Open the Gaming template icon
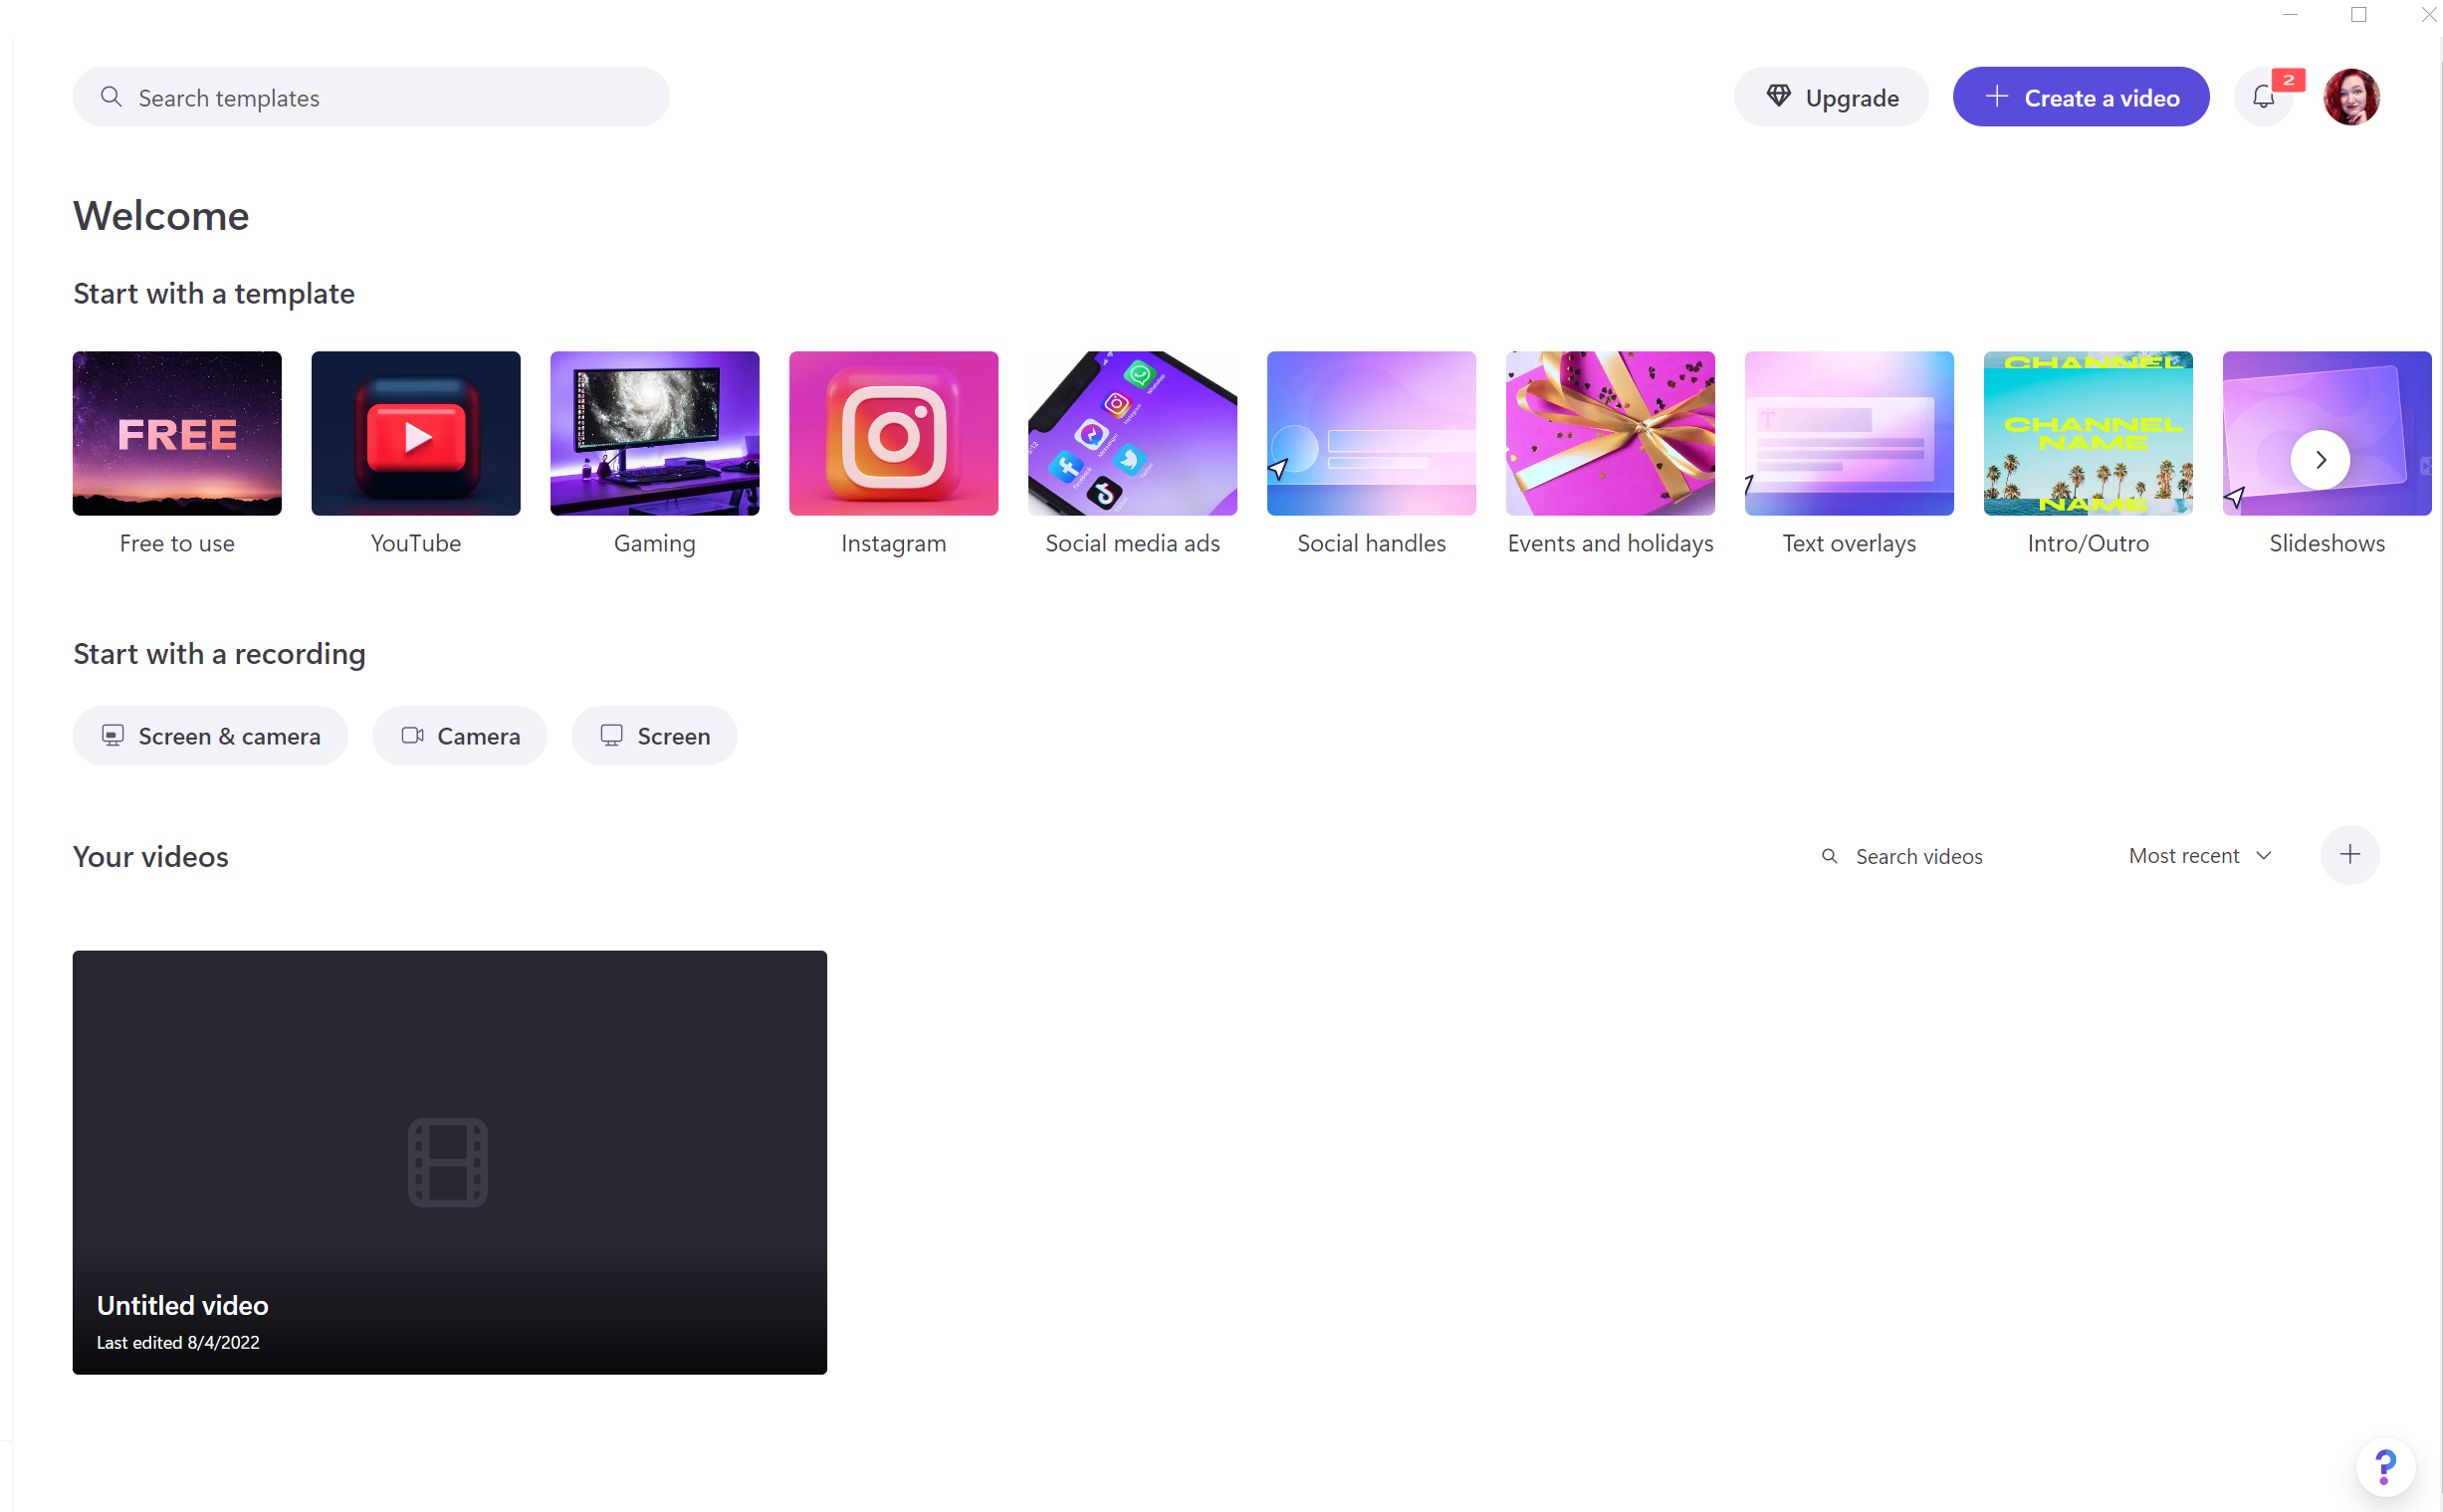The height and width of the screenshot is (1512, 2443). pos(653,433)
